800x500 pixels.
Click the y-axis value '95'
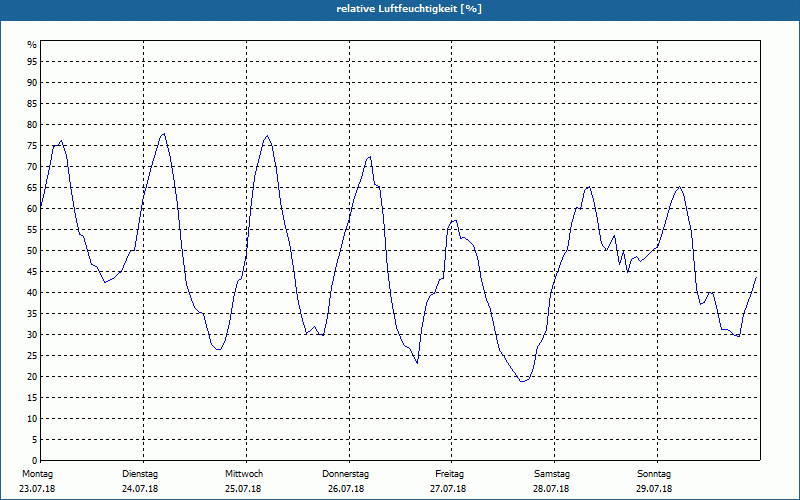tap(32, 62)
